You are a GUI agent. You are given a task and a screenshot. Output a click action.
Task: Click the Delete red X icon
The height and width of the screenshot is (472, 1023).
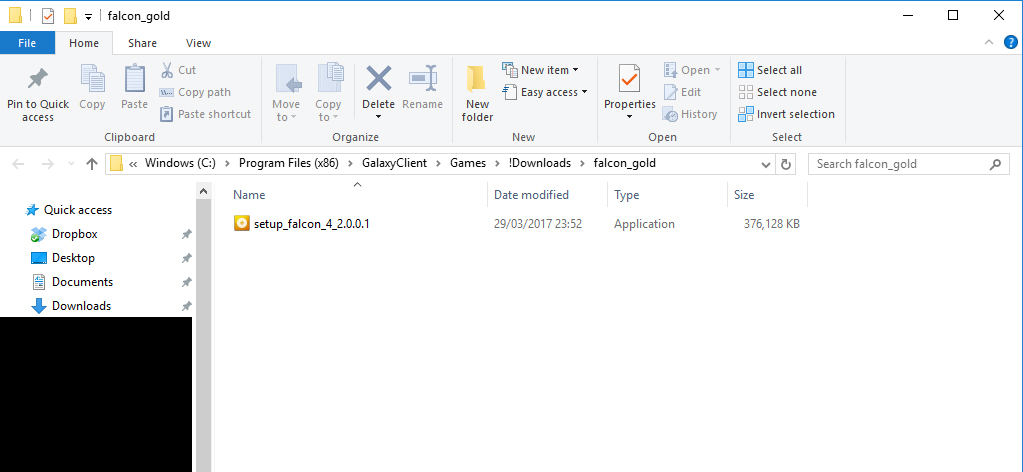click(x=378, y=79)
